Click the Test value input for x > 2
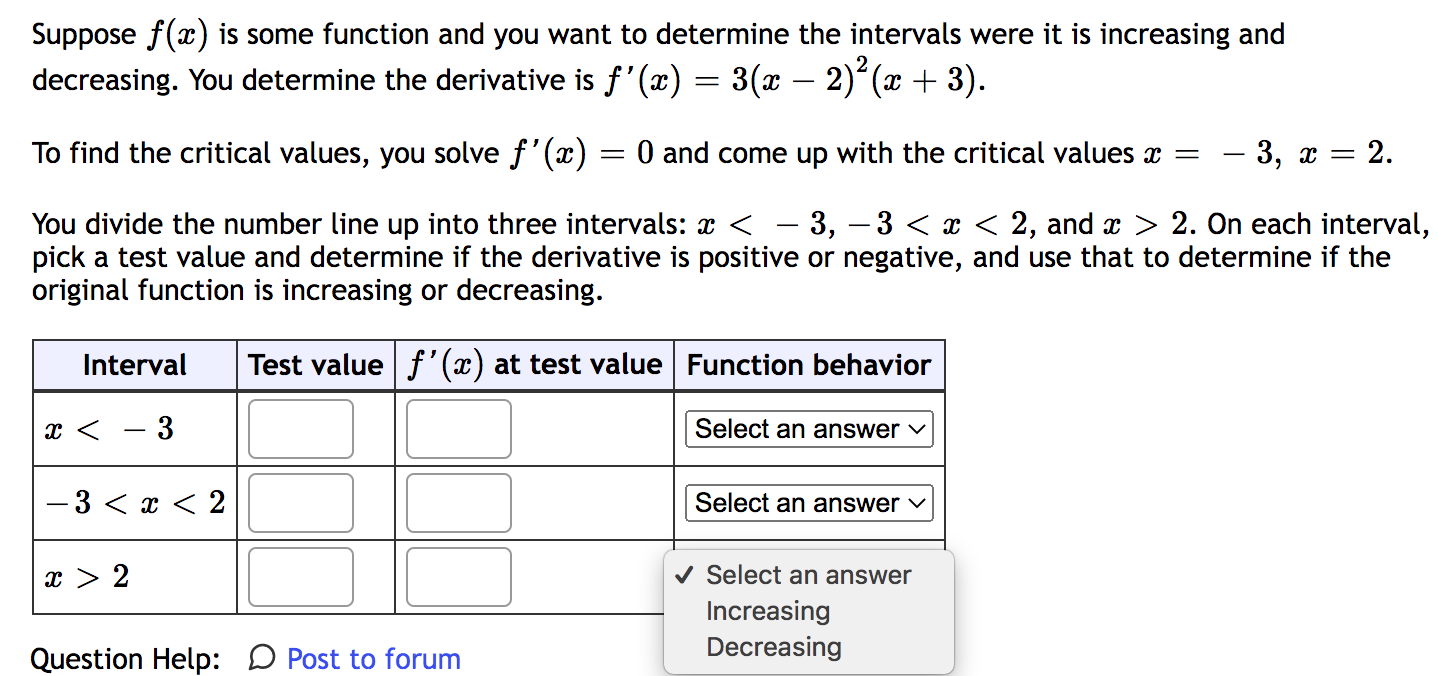Screen dimensions: 1438x676 tap(300, 576)
